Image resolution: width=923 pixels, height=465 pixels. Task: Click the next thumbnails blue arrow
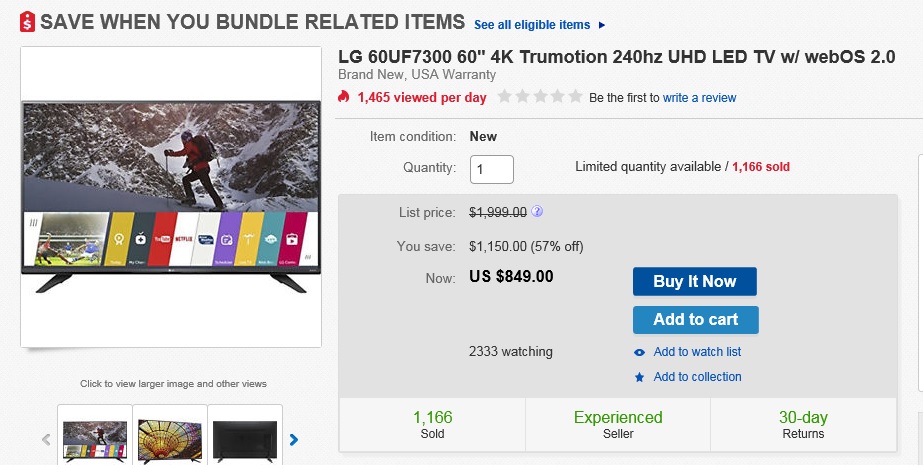(x=293, y=439)
